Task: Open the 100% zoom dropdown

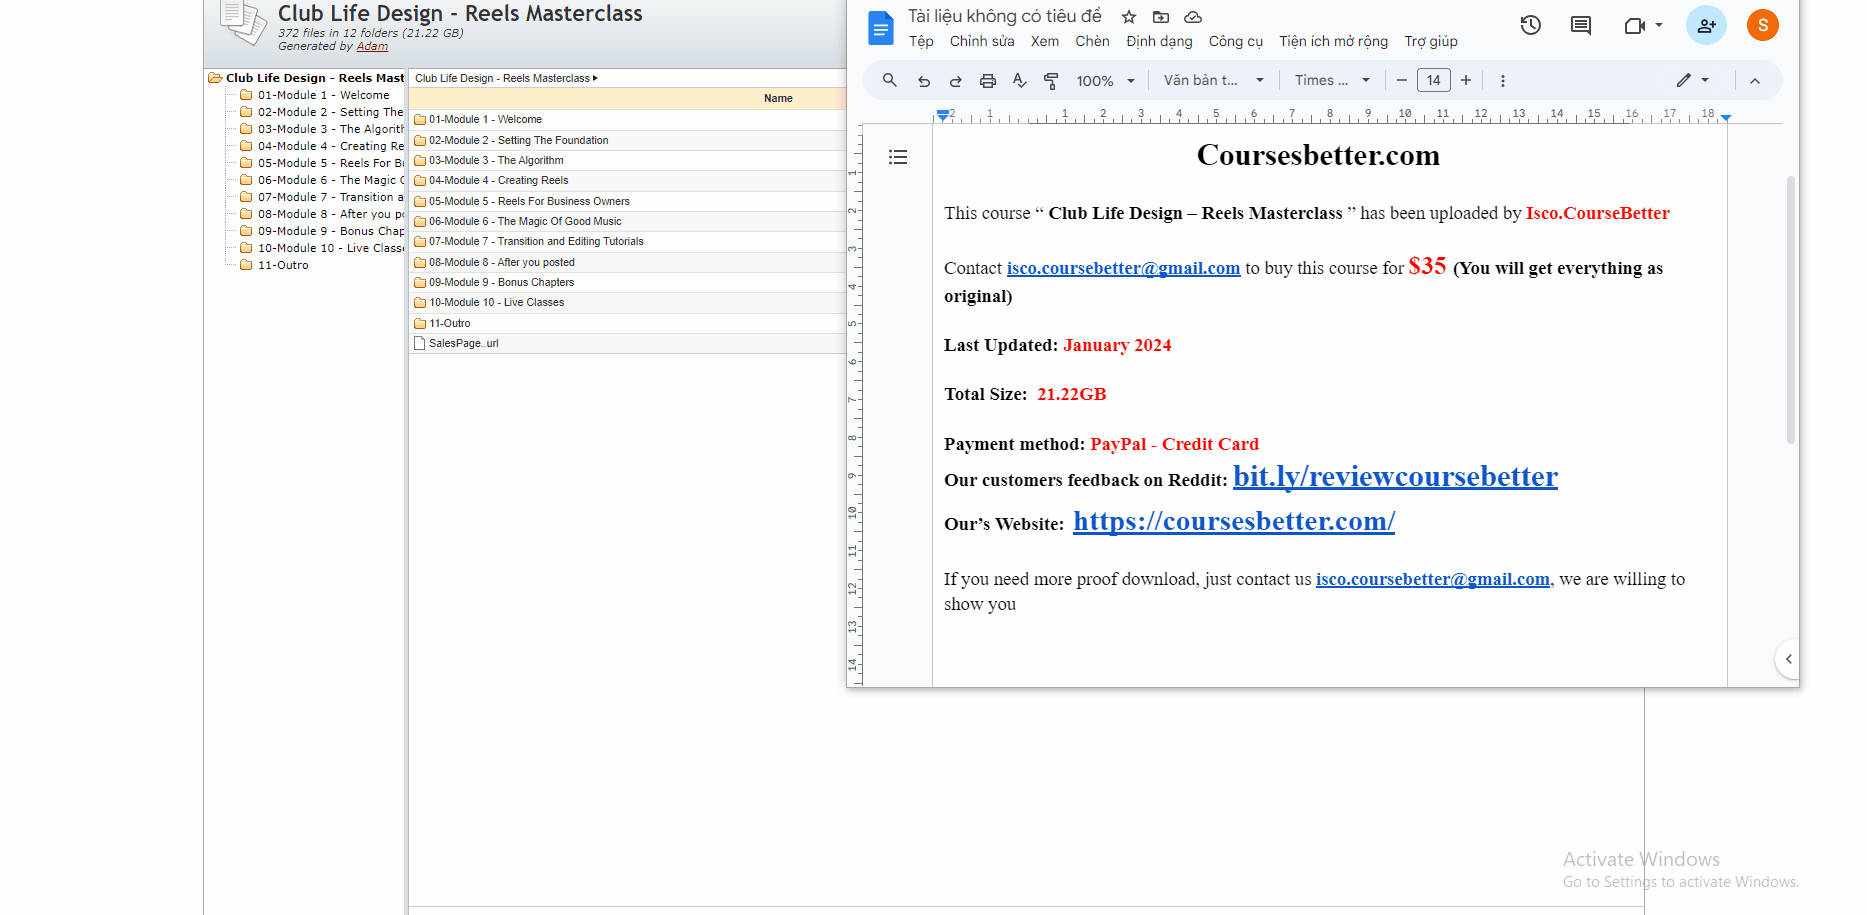Action: tap(1105, 81)
